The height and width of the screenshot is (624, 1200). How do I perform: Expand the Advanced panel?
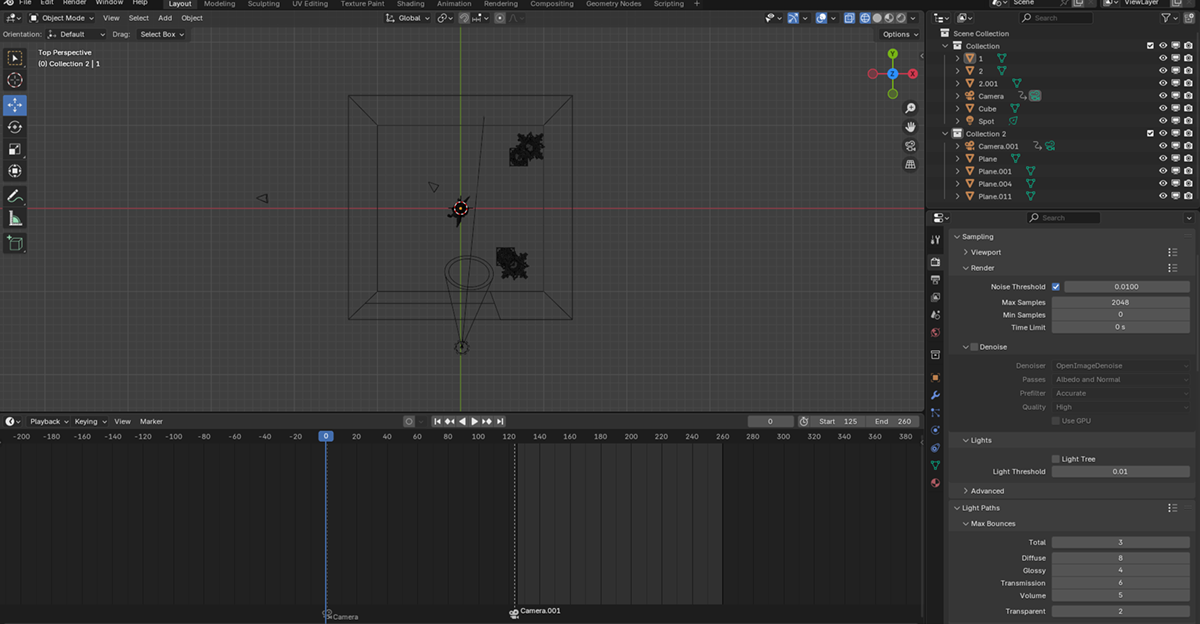click(986, 491)
